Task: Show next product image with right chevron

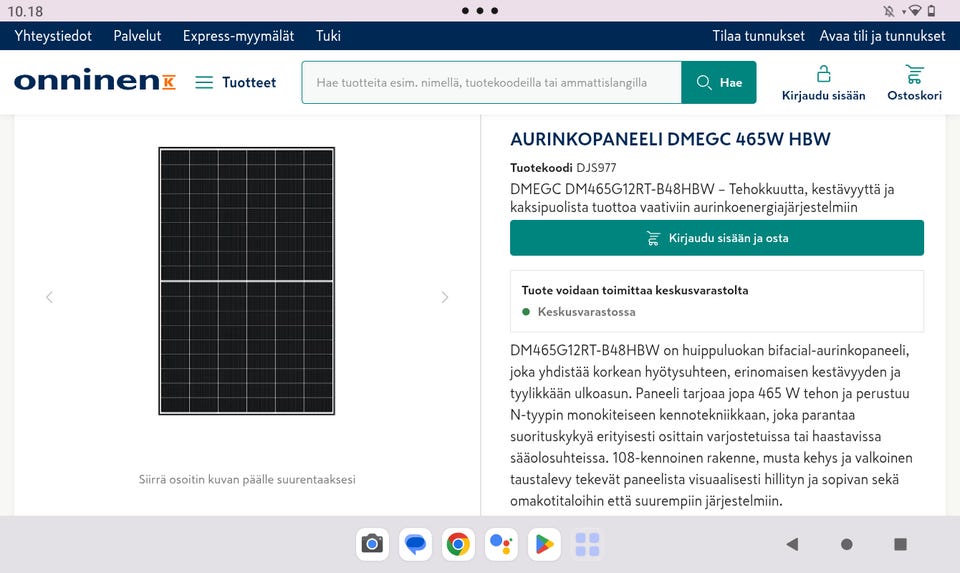Action: [x=445, y=298]
